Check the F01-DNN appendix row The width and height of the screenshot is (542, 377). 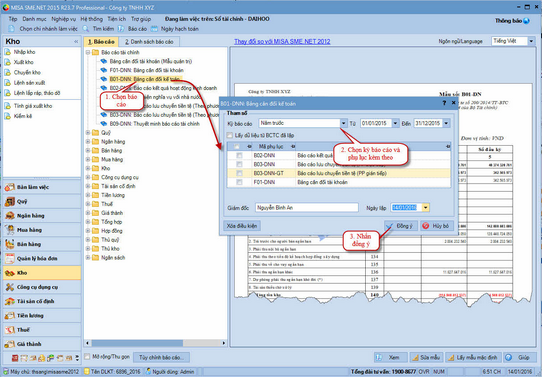pyautogui.click(x=239, y=182)
